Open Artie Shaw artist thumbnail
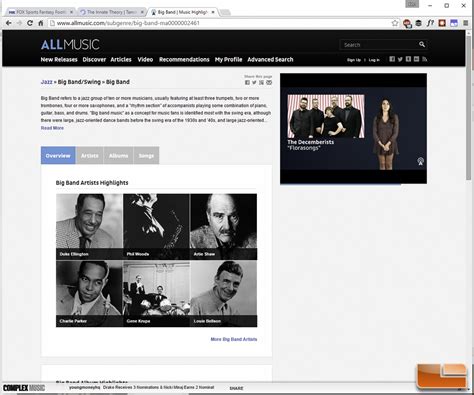Image resolution: width=474 pixels, height=395 pixels. (224, 226)
